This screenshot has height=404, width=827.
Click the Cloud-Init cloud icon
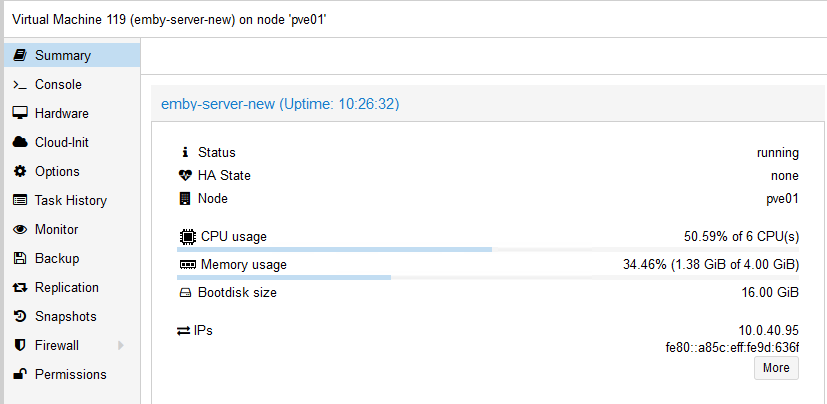[19, 143]
